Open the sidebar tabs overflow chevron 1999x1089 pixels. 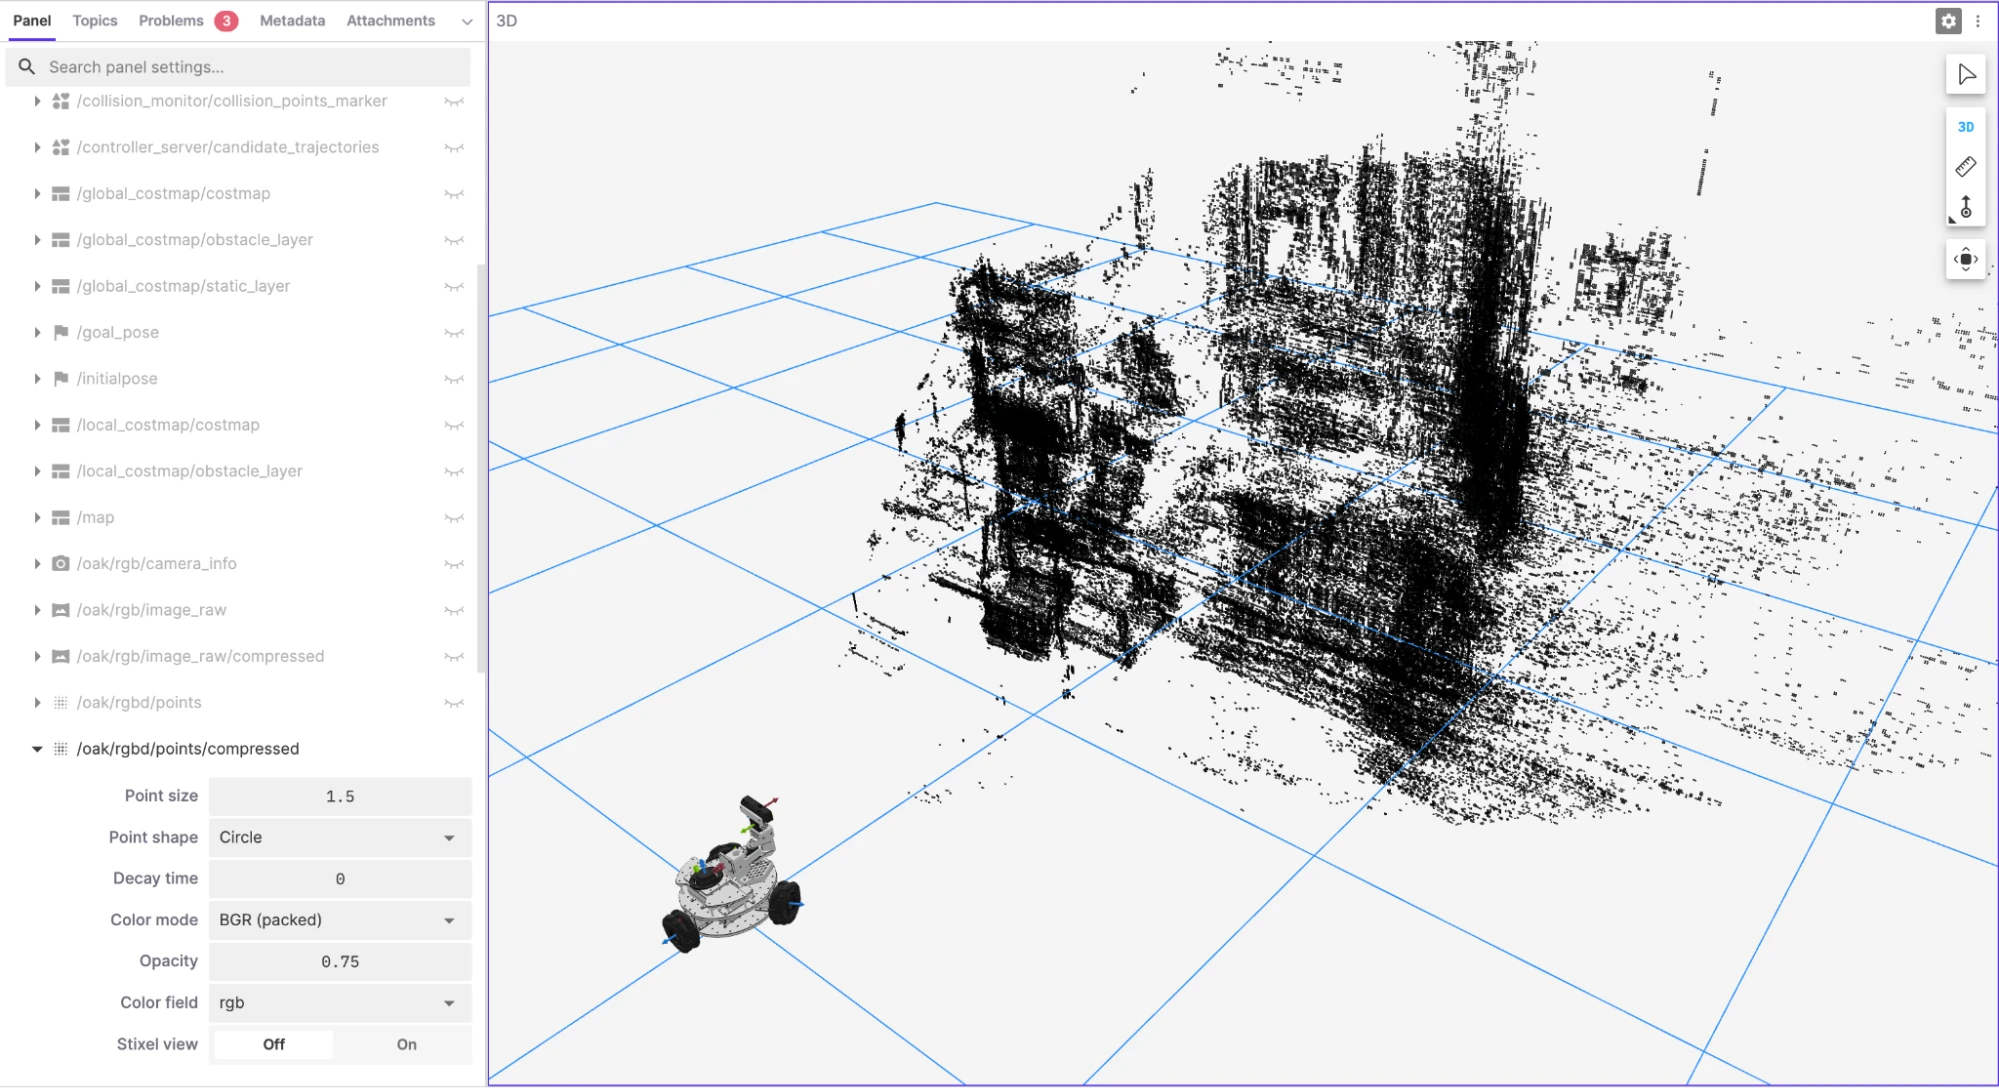[x=467, y=21]
